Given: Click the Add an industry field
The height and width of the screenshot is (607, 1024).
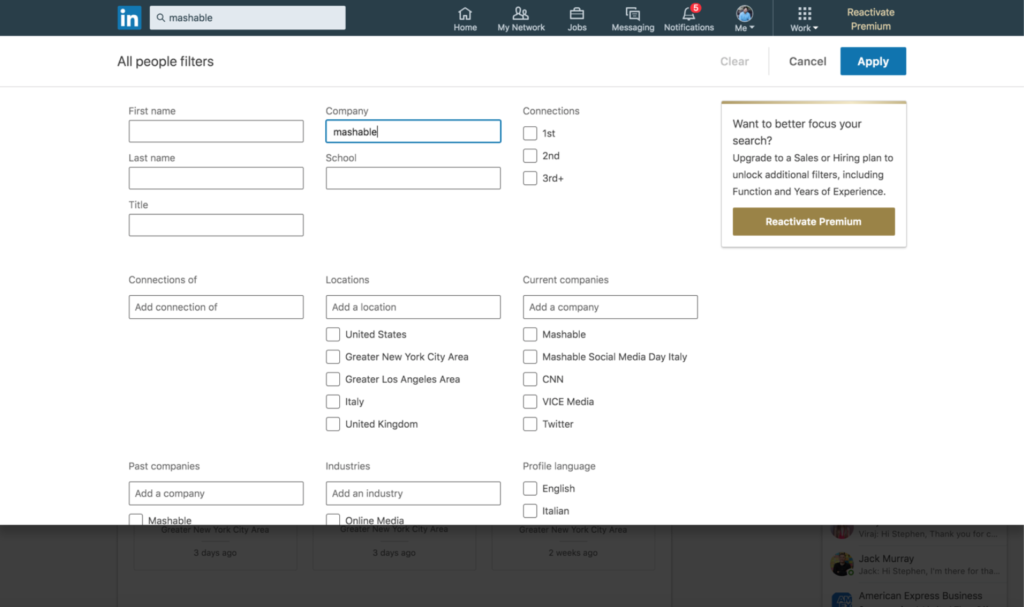Looking at the screenshot, I should [413, 493].
